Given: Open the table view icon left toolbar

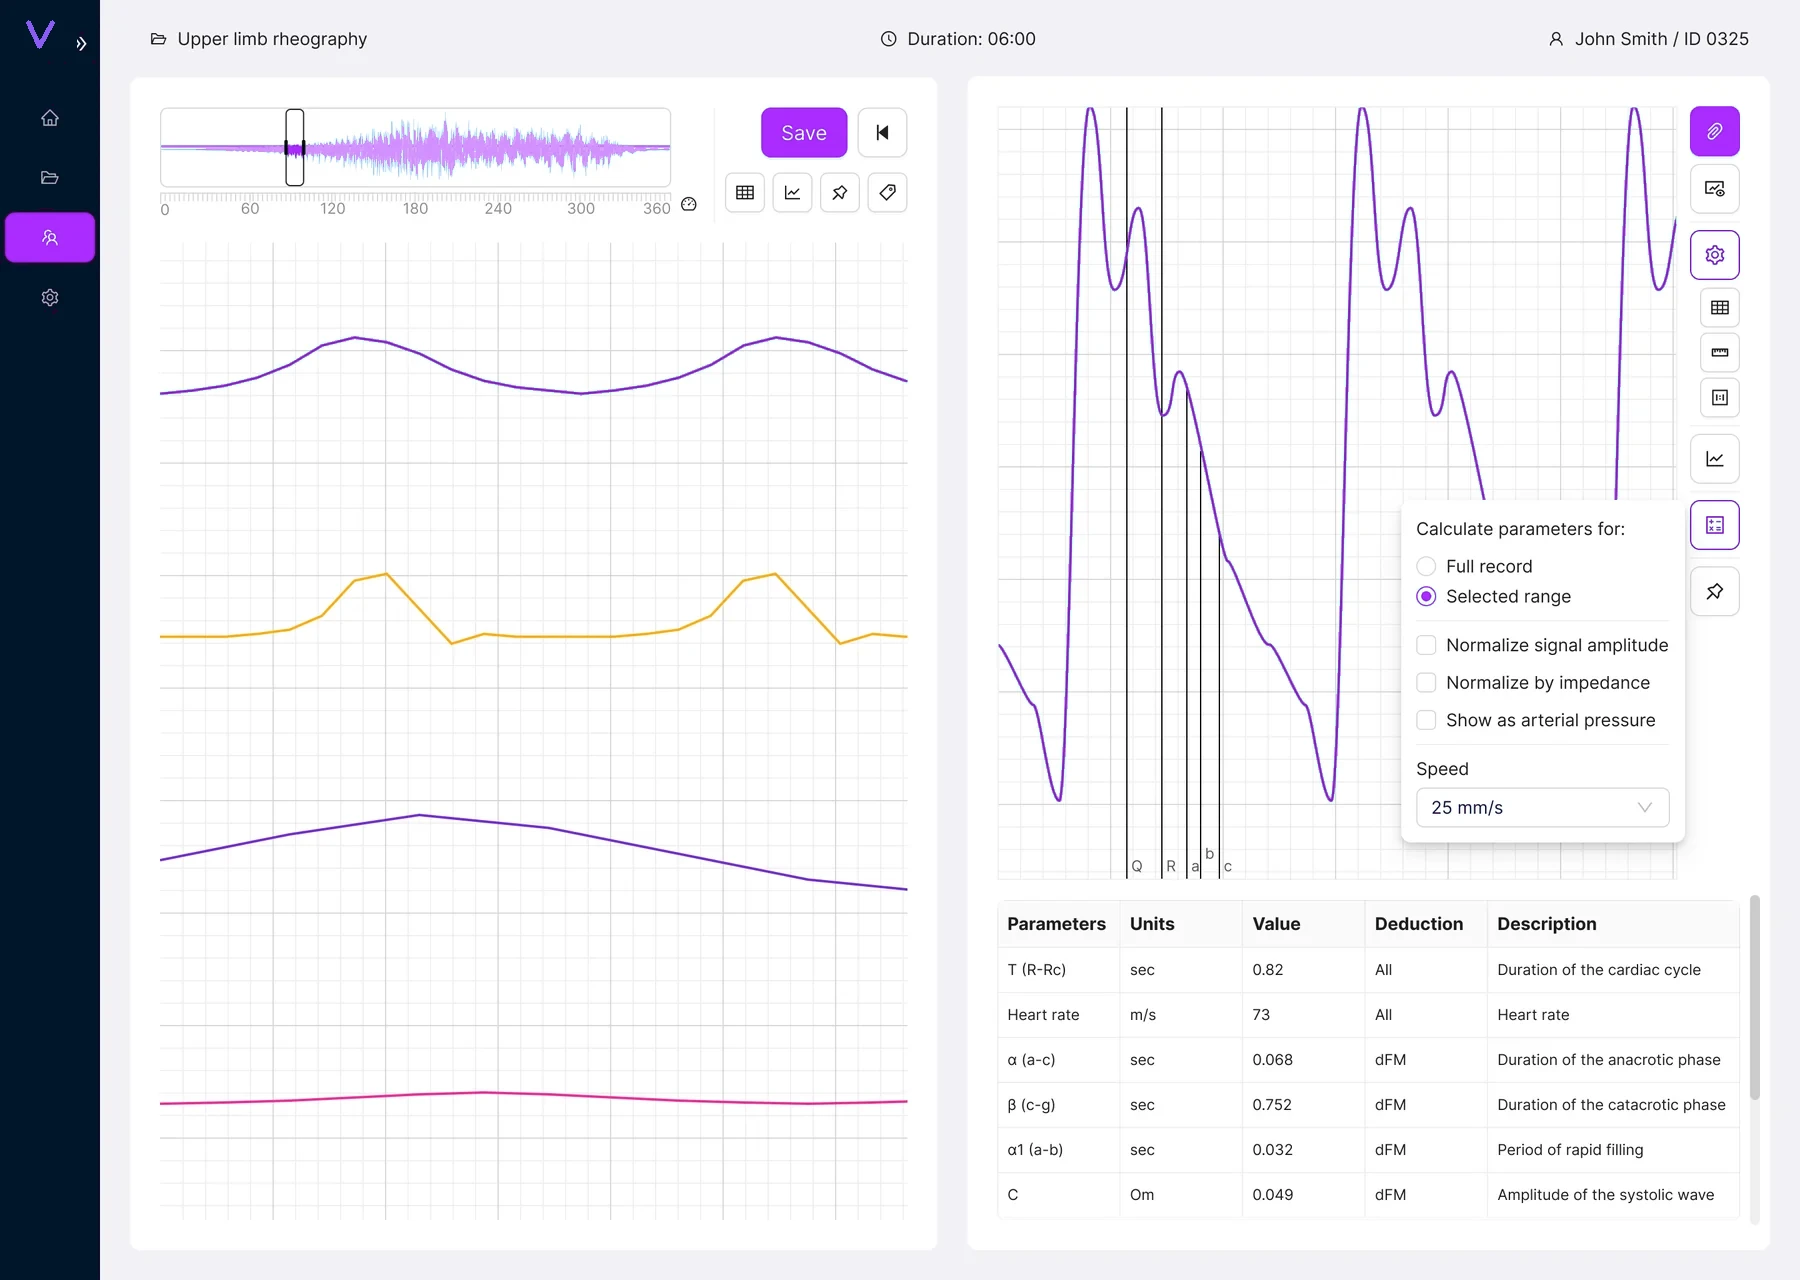Looking at the screenshot, I should pyautogui.click(x=745, y=193).
